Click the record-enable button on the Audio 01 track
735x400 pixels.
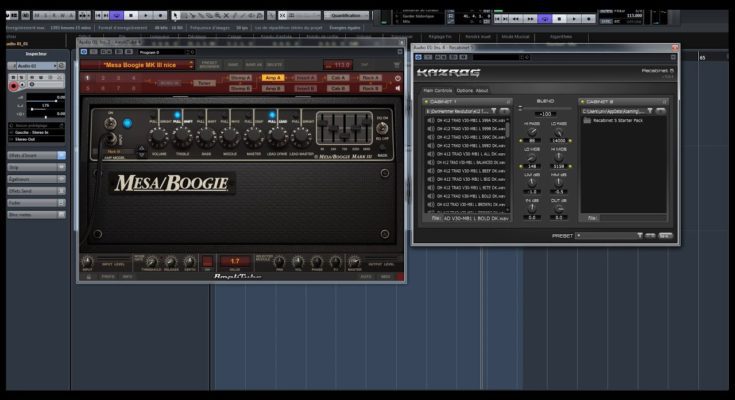13,87
